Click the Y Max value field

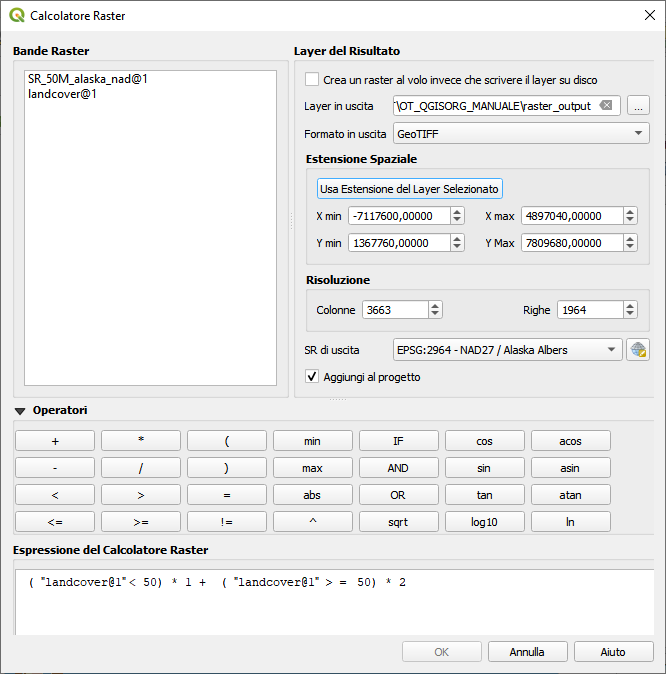pyautogui.click(x=572, y=243)
